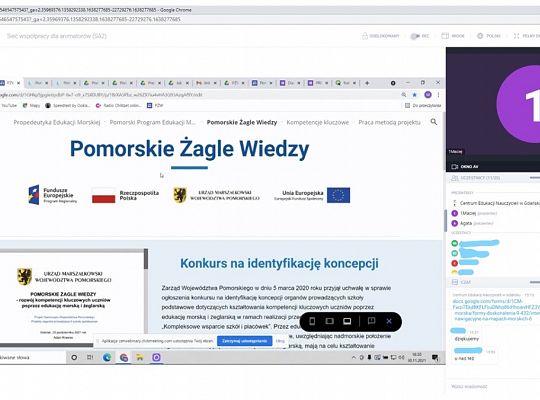Select Centrum Edukacji Nauczycieli w Gdańsku participant

496,203
